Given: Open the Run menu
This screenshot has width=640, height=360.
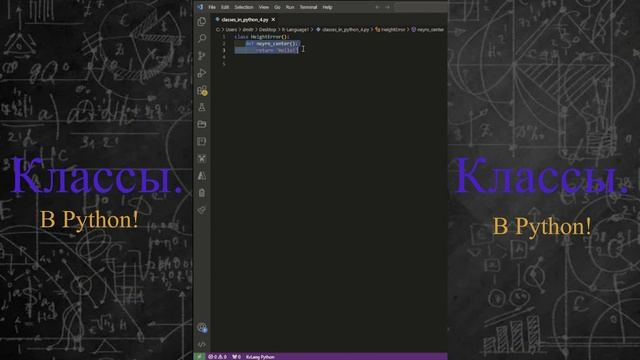Looking at the screenshot, I should pyautogui.click(x=290, y=7).
